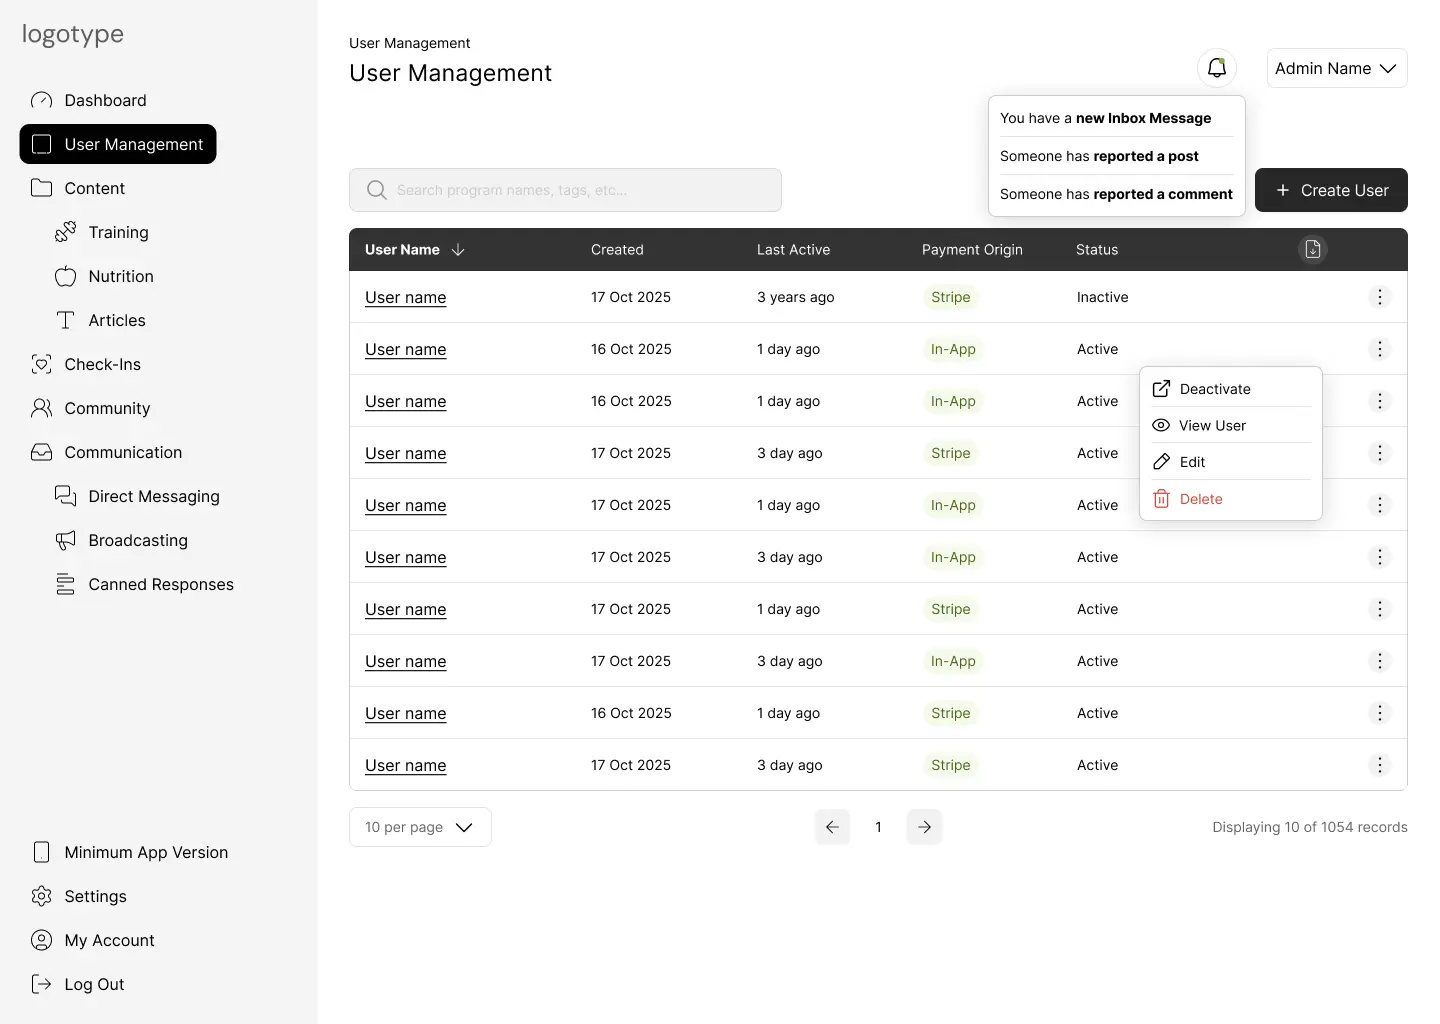Click the Nutrition apple icon
Image resolution: width=1440 pixels, height=1024 pixels.
(x=65, y=276)
